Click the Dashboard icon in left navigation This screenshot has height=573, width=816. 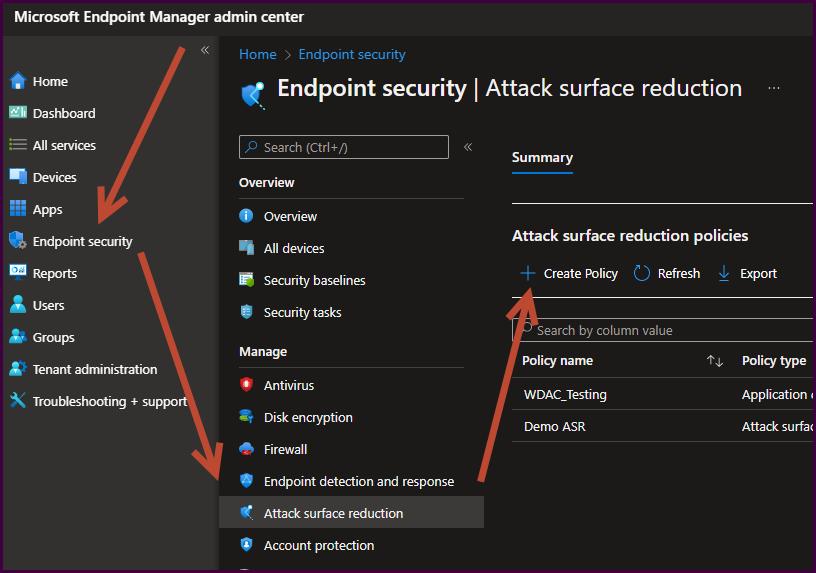pos(17,113)
